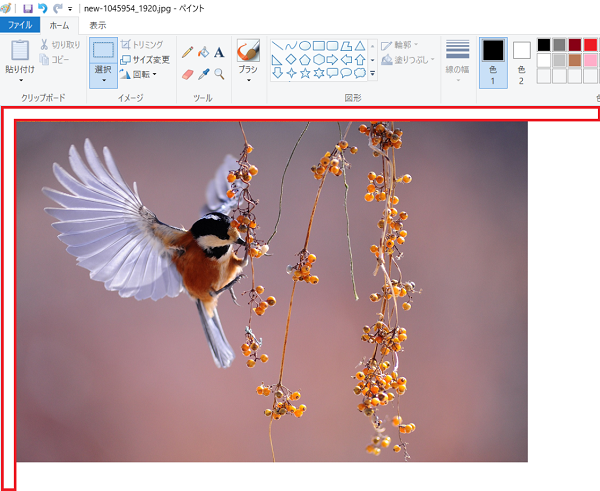Select 色 1 foreground color box
This screenshot has width=600, height=491.
[493, 63]
